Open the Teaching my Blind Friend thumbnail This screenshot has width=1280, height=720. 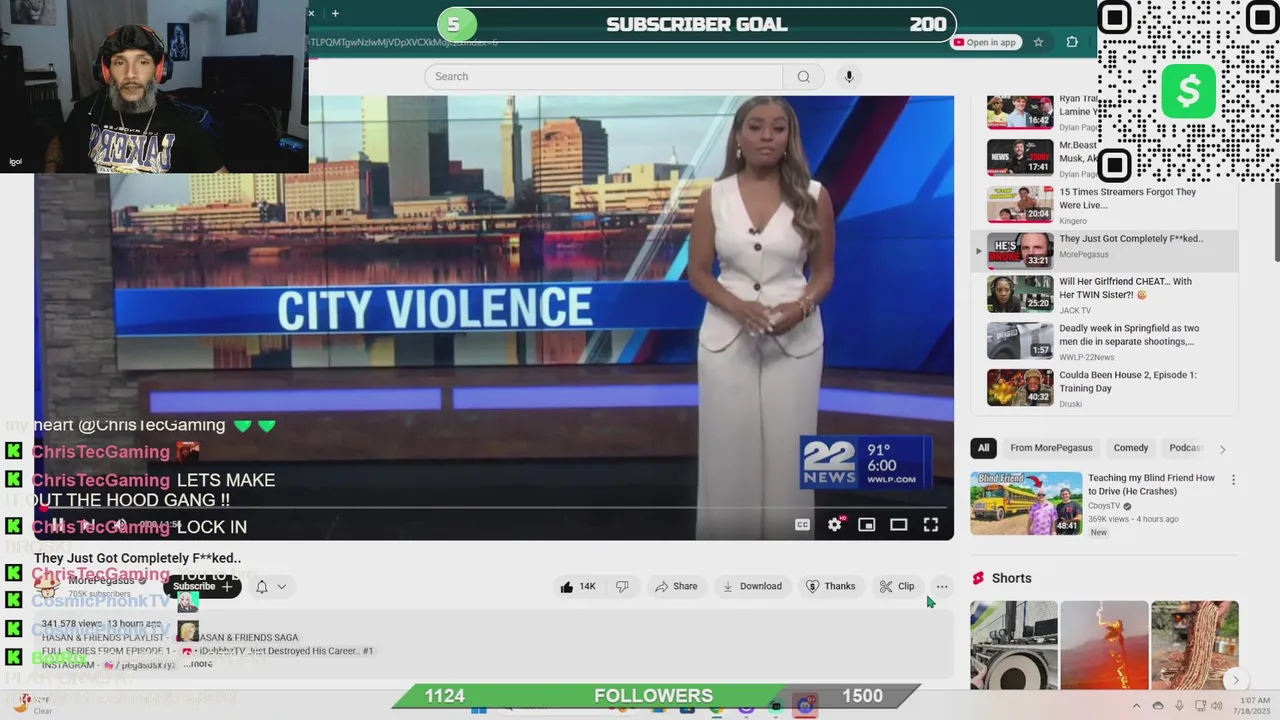click(1026, 503)
